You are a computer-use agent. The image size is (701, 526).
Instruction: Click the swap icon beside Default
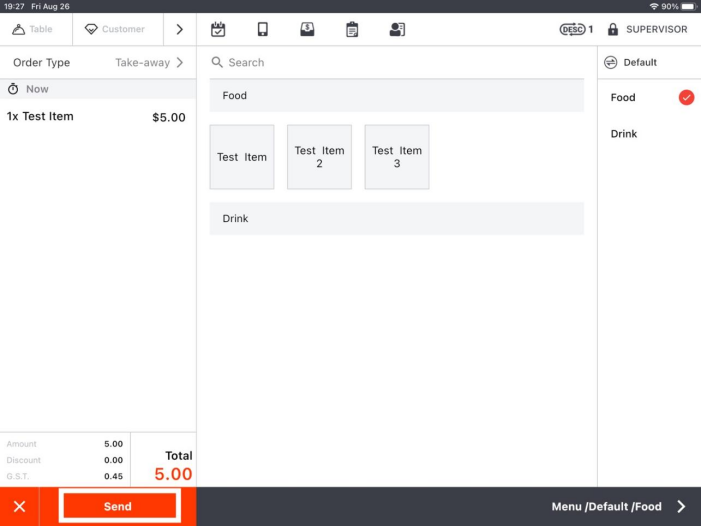pos(611,62)
